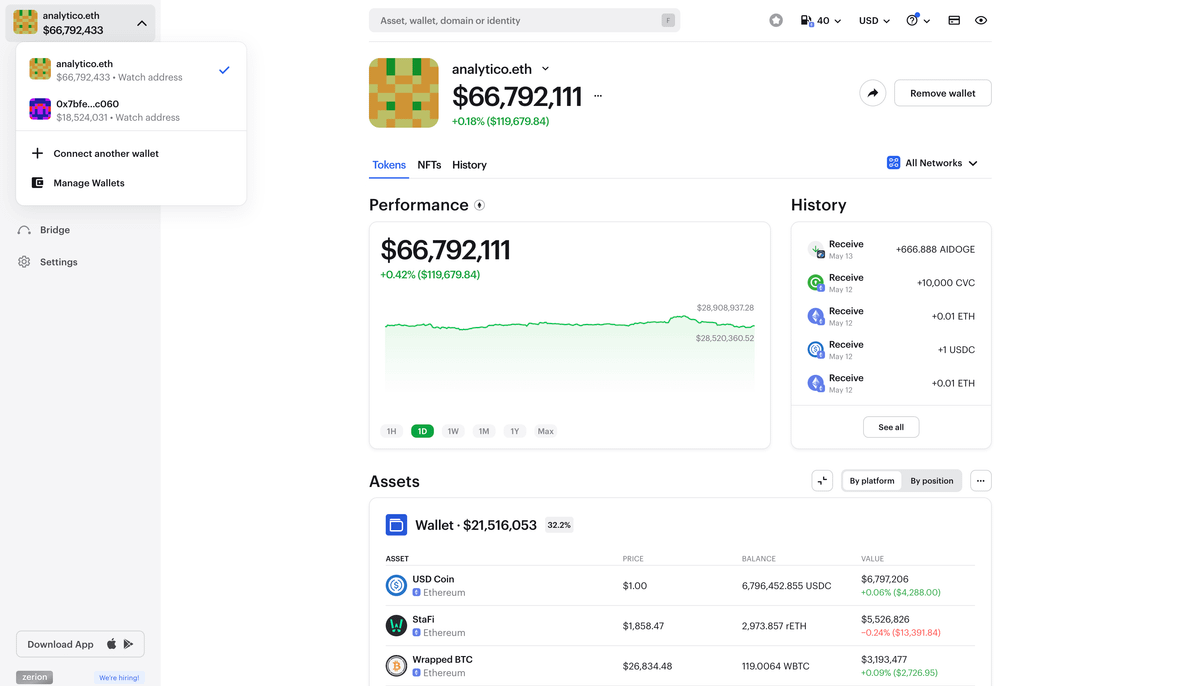Click See all in History

(x=890, y=427)
